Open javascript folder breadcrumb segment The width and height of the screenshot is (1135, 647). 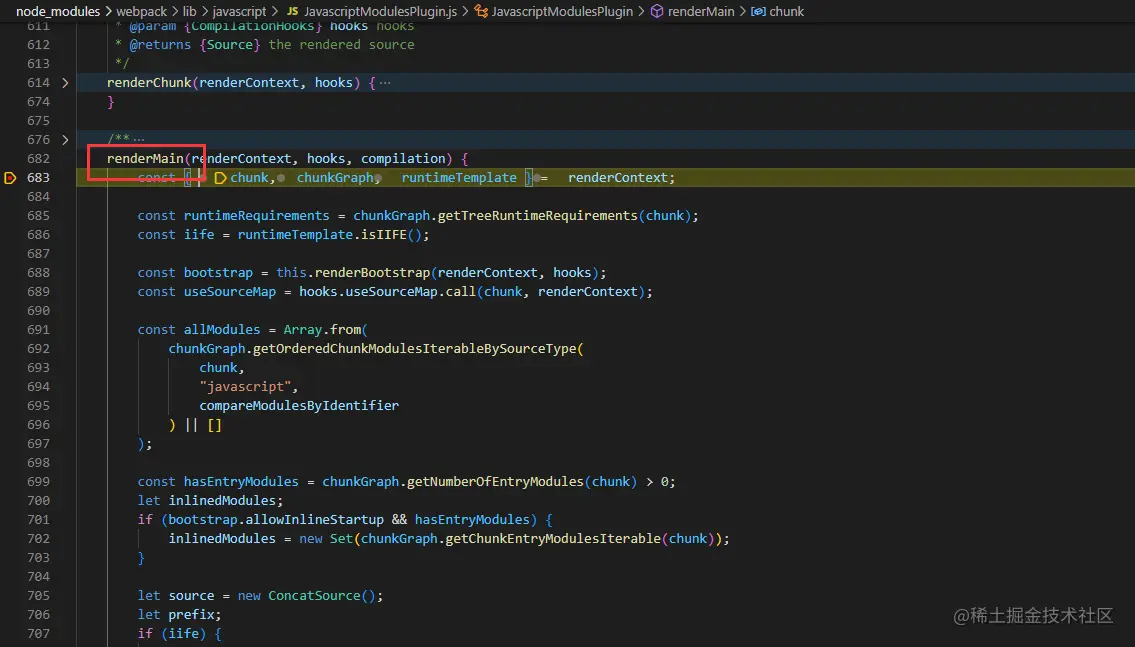tap(239, 12)
